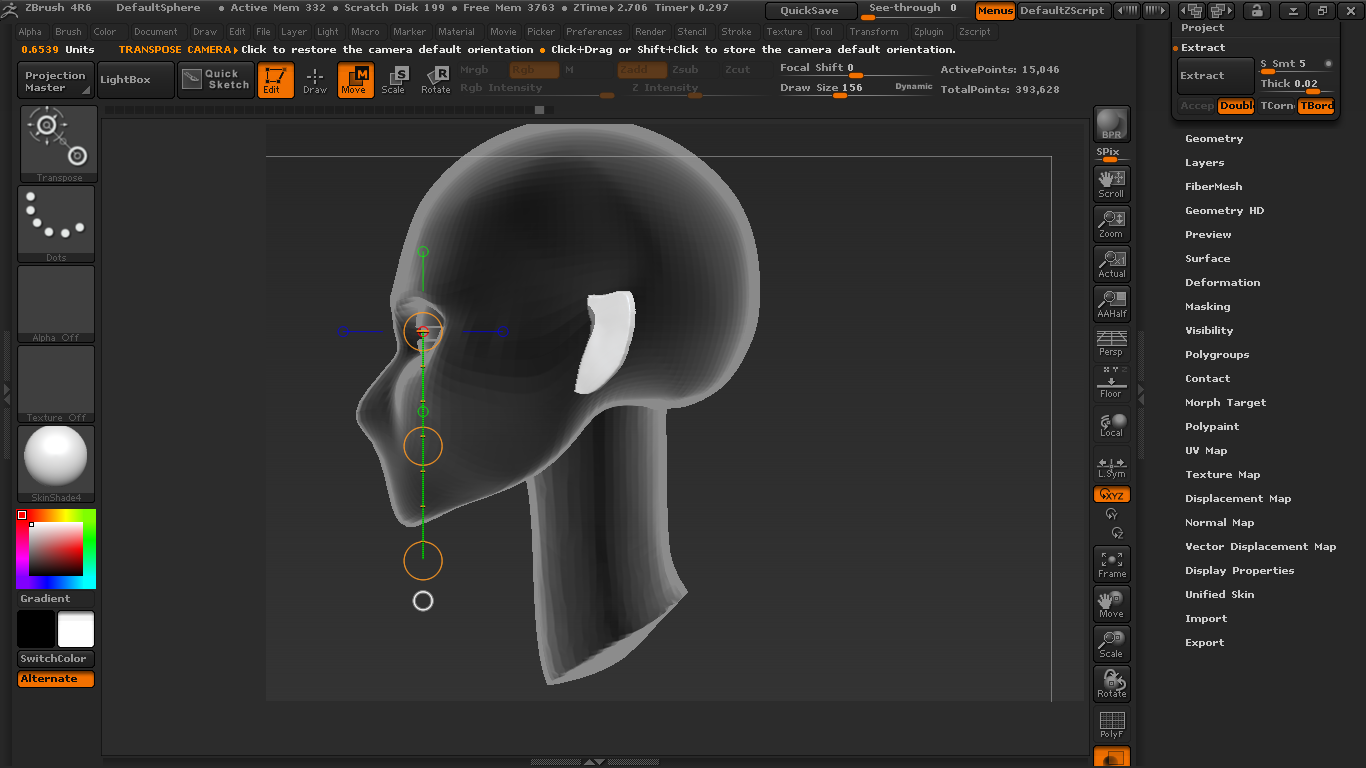Select the transpose Rotate mode beside Mrgb
The width and height of the screenshot is (1366, 768).
[435, 80]
